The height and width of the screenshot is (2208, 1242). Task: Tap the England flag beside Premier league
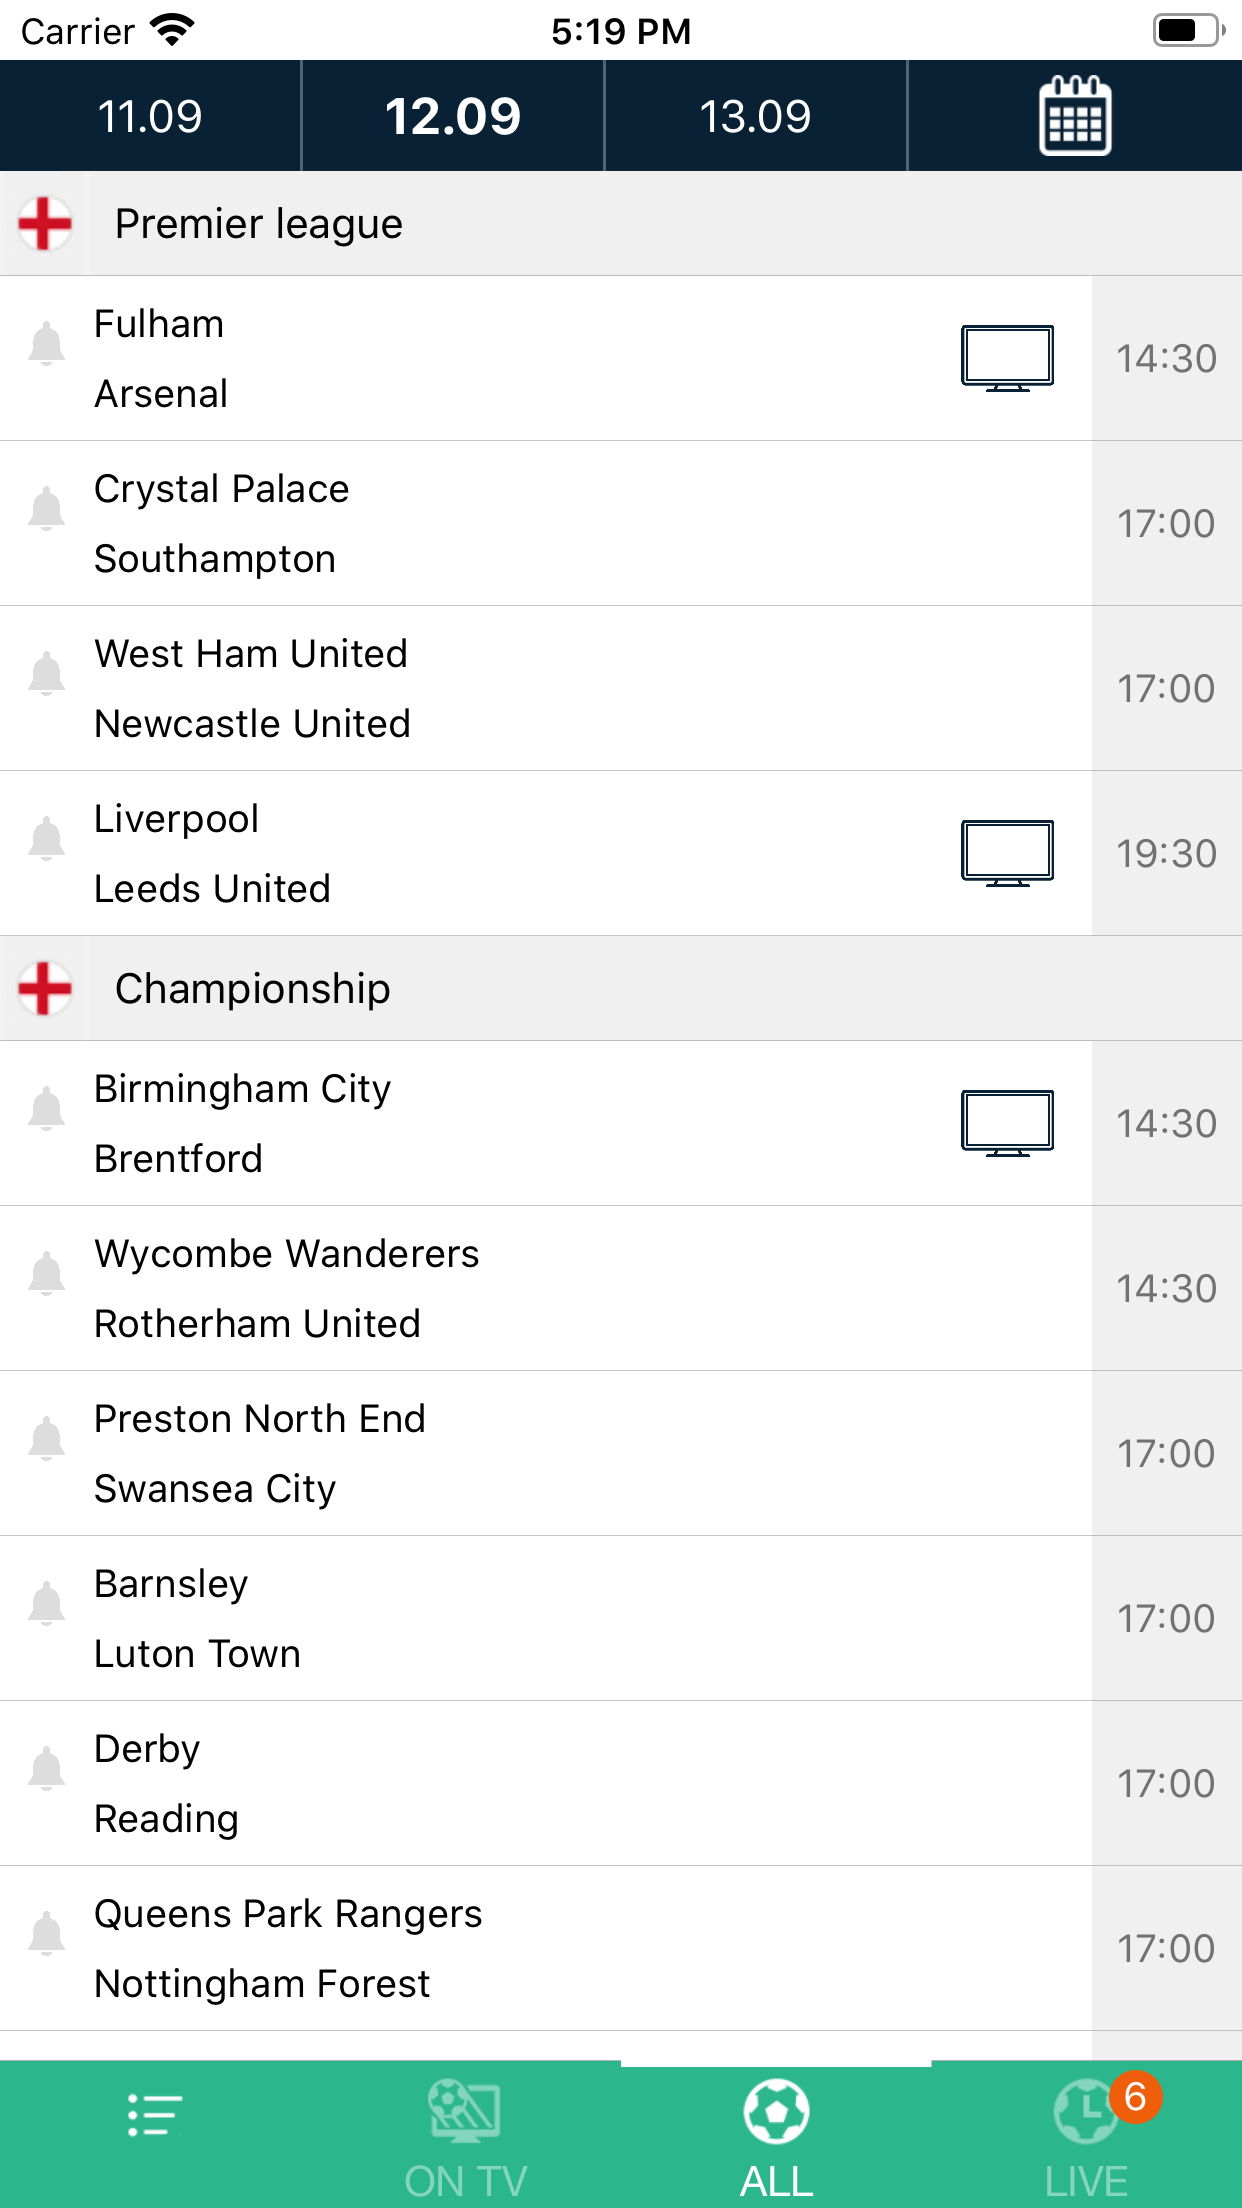(45, 223)
